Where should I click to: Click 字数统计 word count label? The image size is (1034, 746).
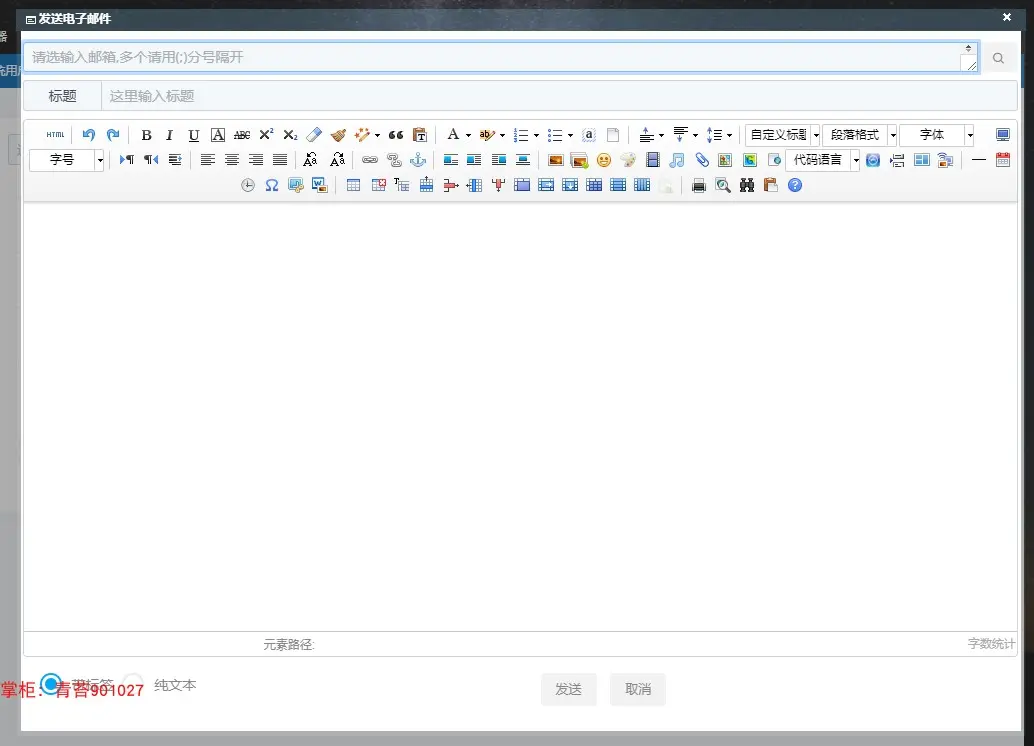991,644
